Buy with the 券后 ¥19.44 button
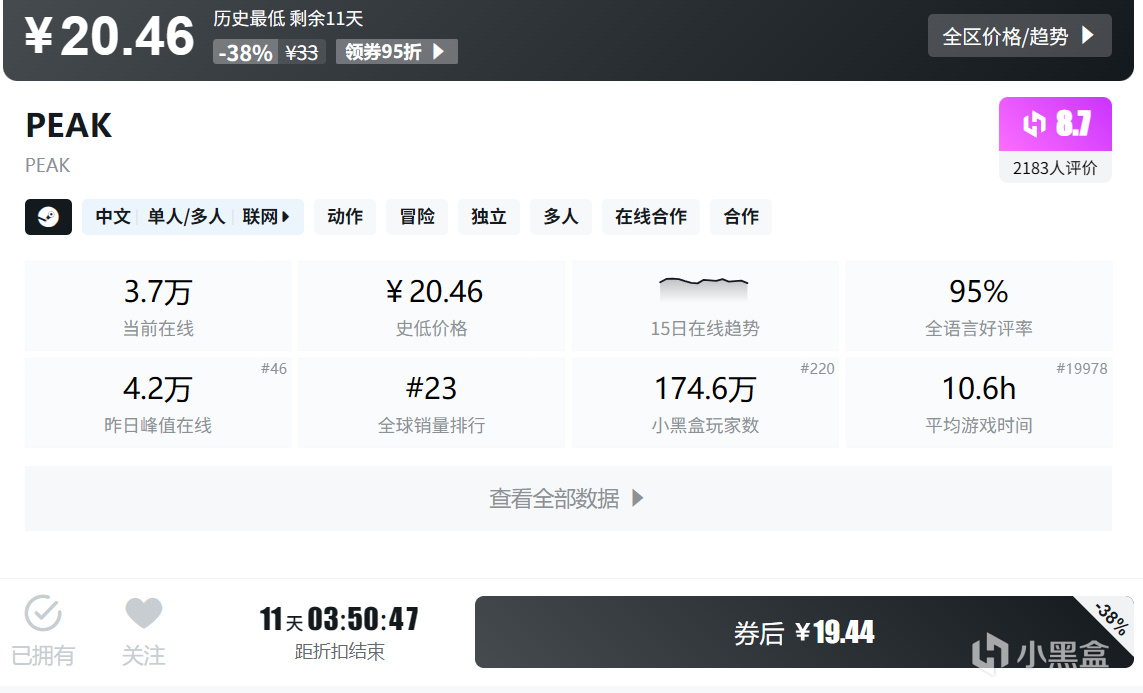 click(x=804, y=632)
